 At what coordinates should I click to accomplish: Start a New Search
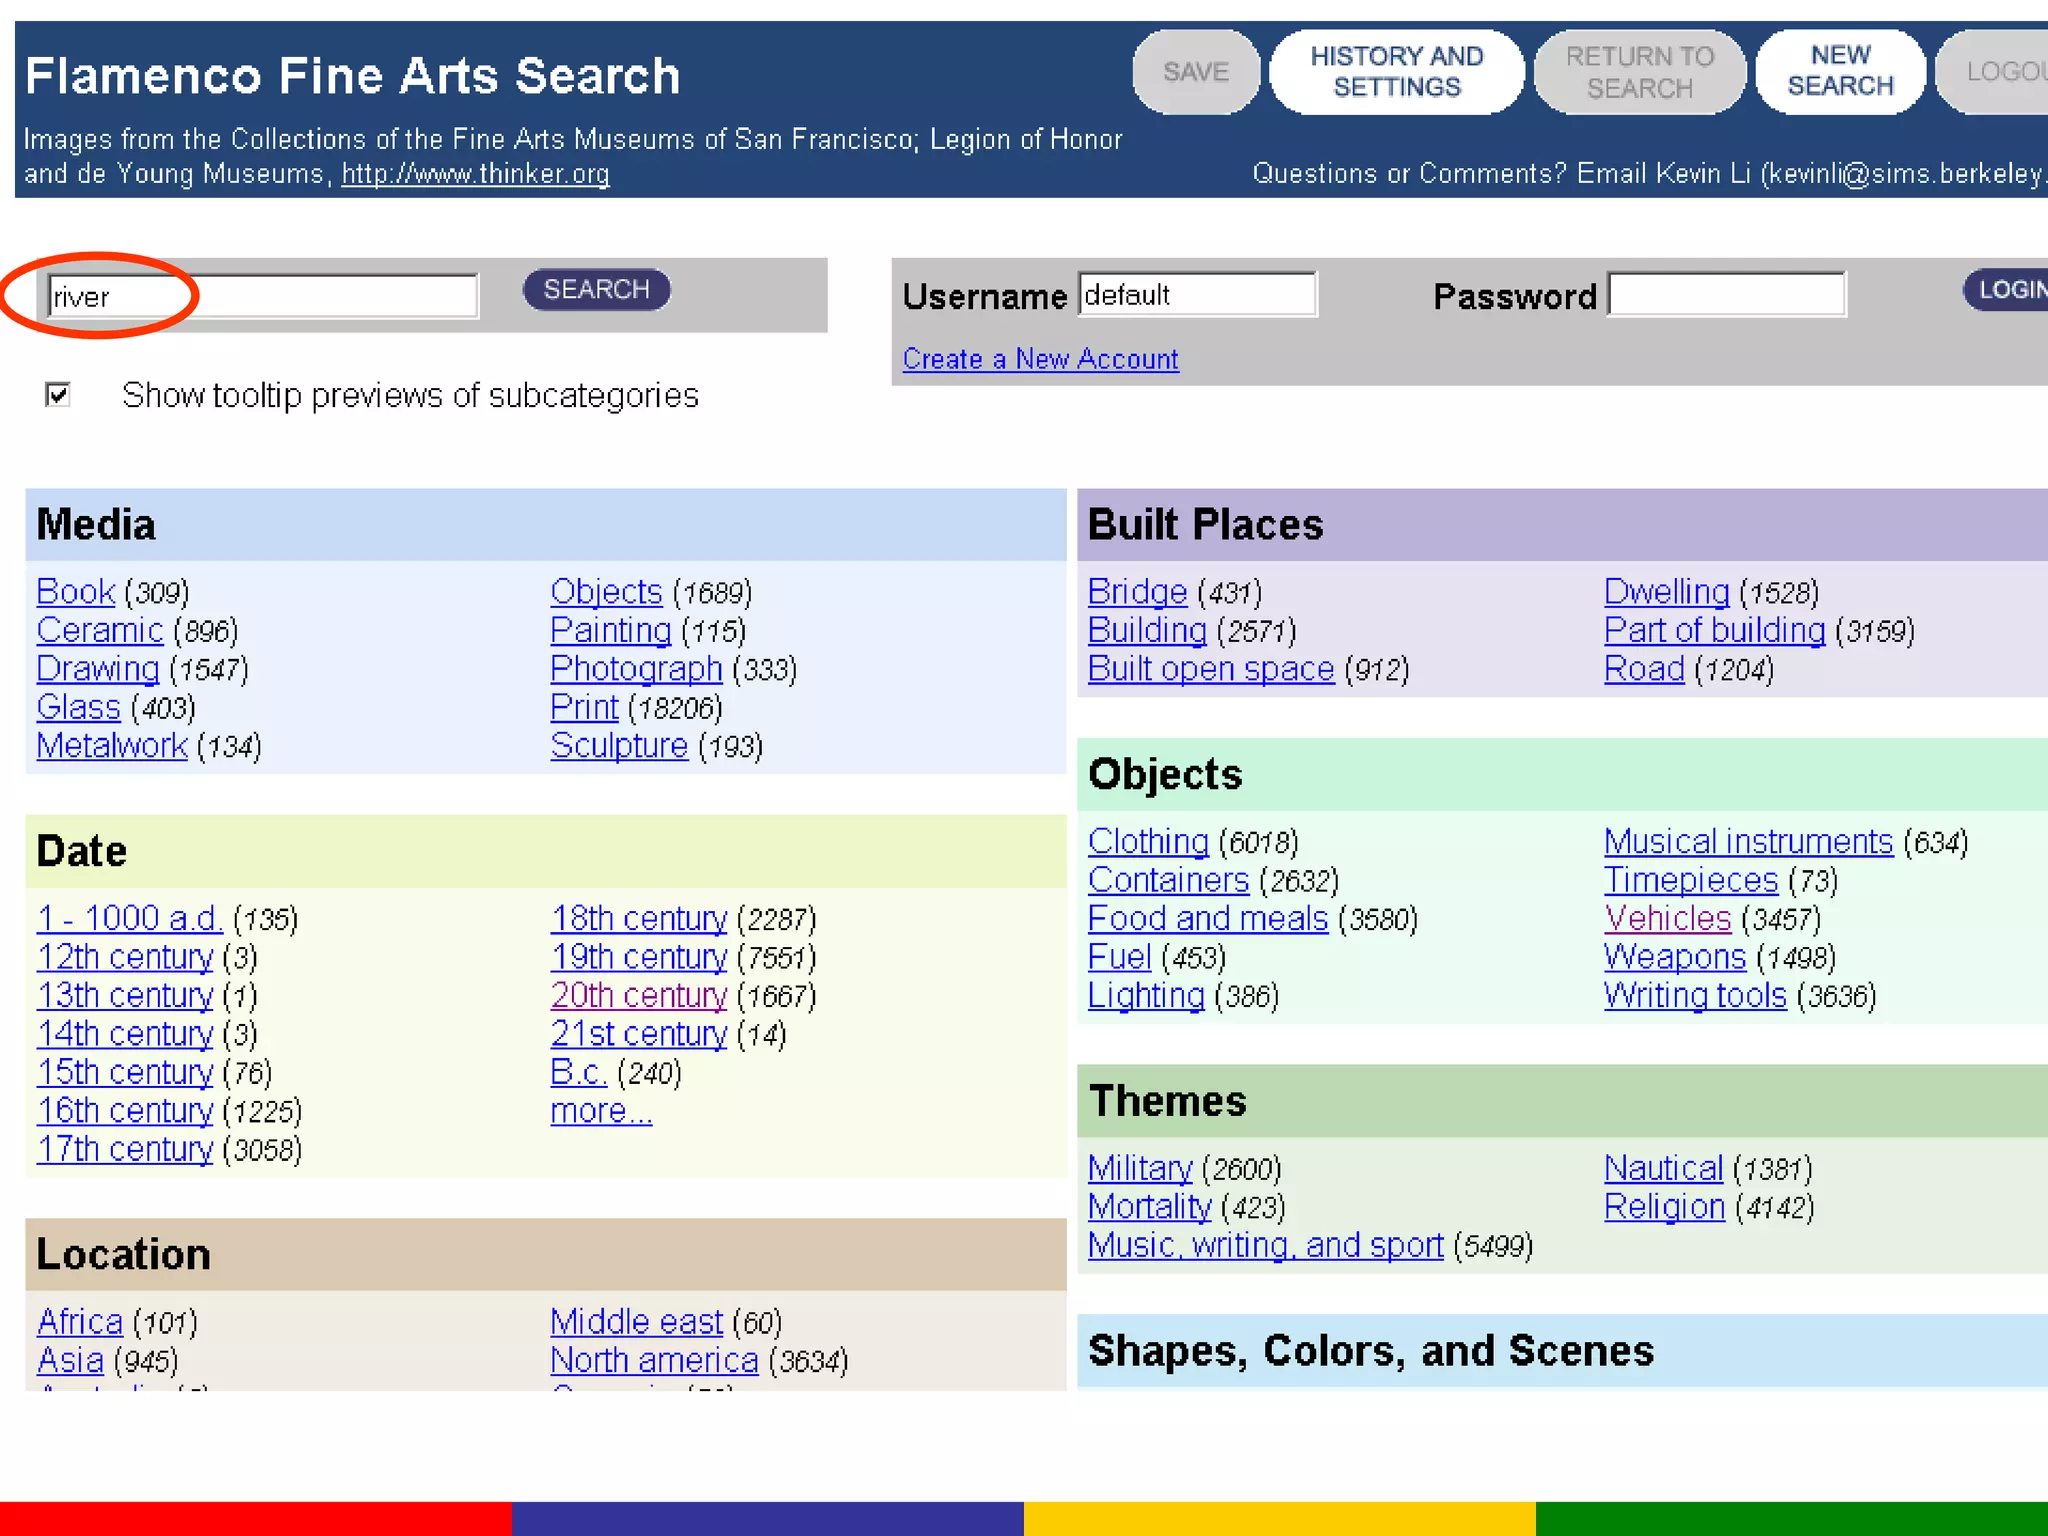1840,71
